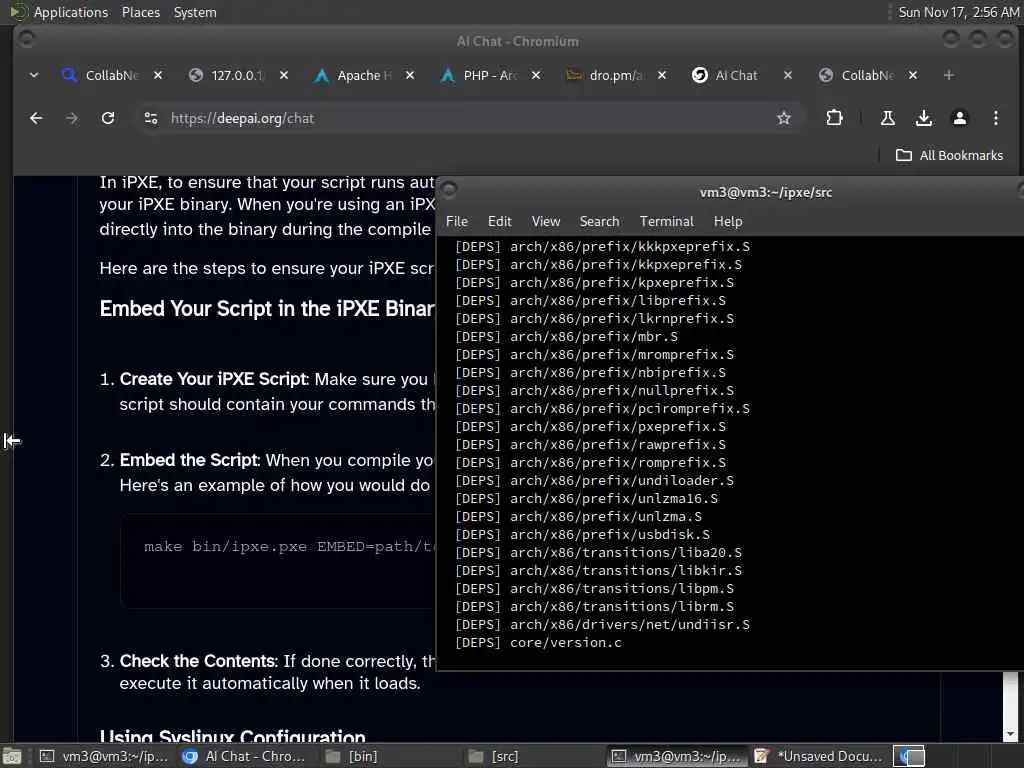This screenshot has width=1024, height=768.
Task: Click the browser forward arrow
Action: tap(72, 118)
